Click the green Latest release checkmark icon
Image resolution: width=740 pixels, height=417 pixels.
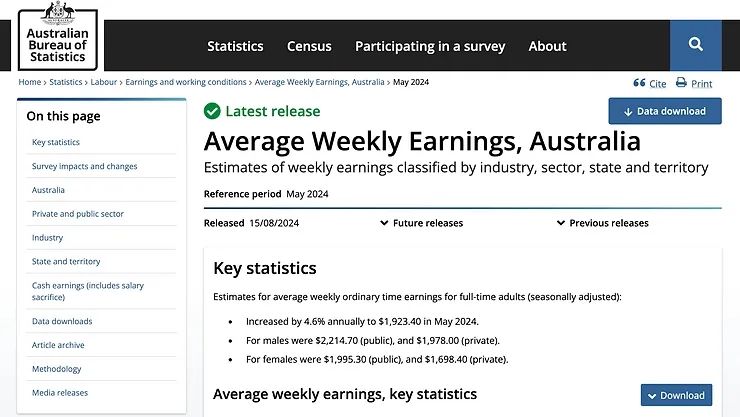212,111
